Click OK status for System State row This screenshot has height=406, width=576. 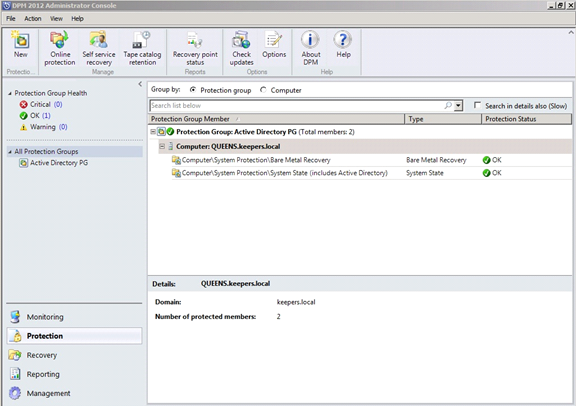pos(492,173)
